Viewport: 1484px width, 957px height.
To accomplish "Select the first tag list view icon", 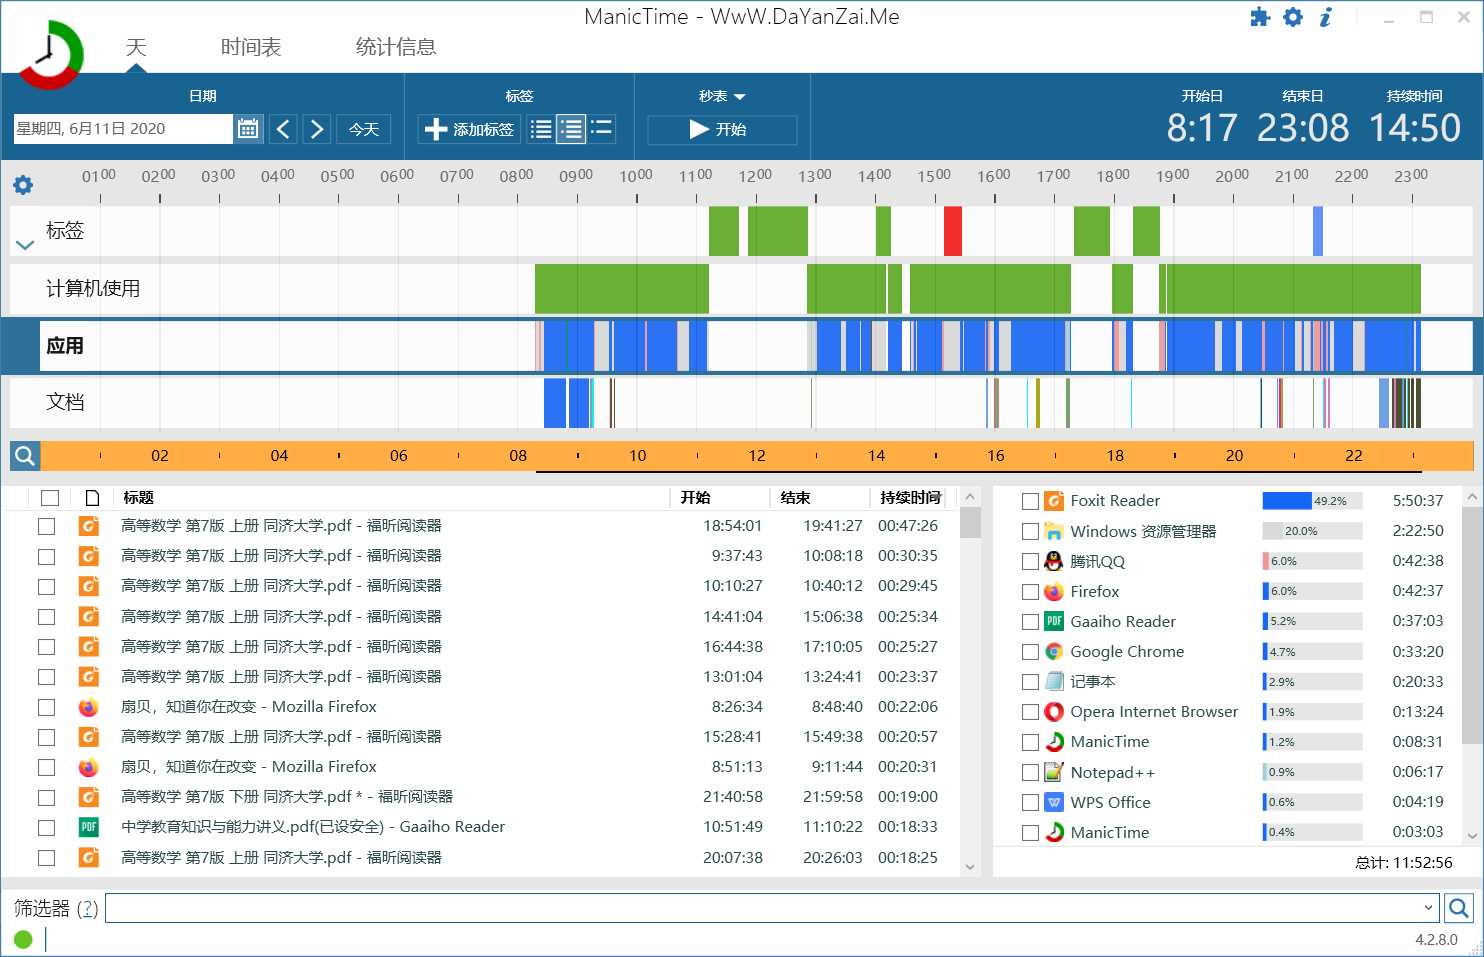I will coord(540,129).
